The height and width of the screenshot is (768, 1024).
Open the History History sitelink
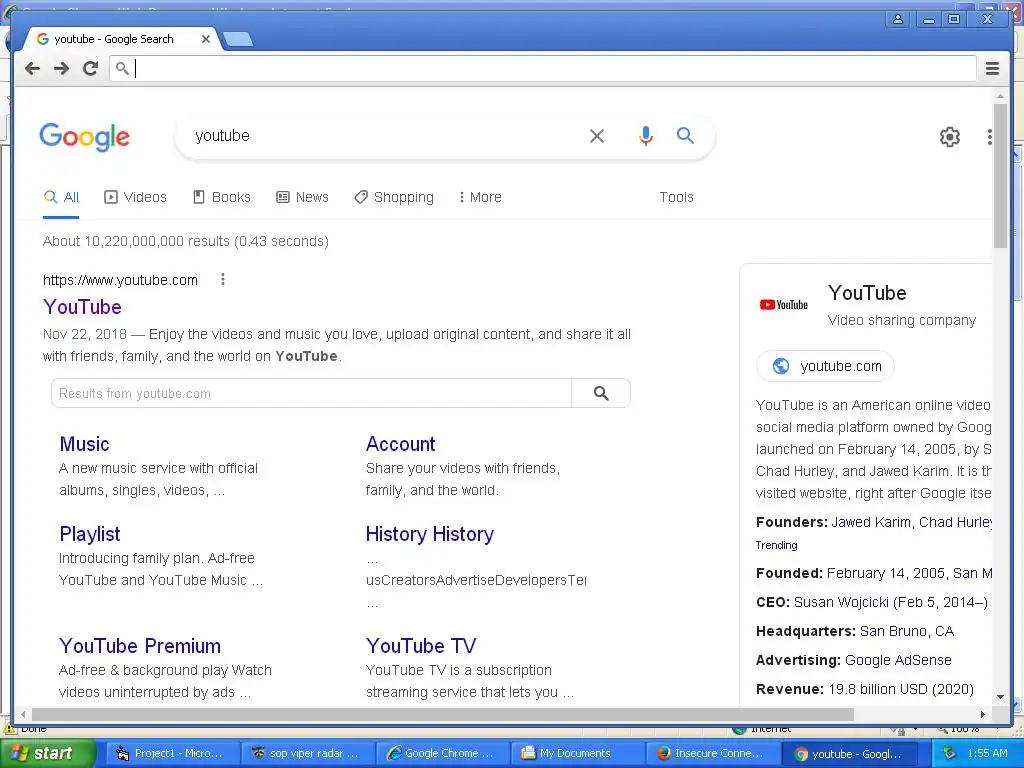click(x=430, y=534)
